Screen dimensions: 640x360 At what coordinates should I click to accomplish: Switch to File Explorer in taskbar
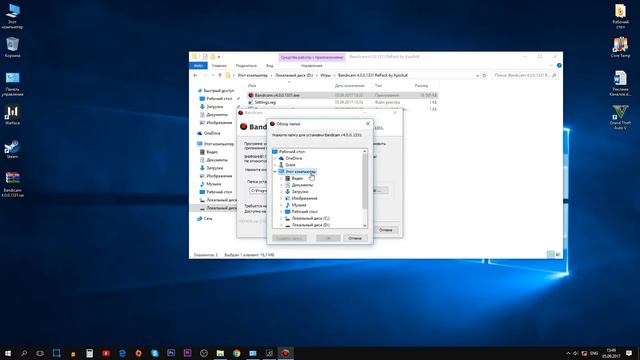point(220,353)
